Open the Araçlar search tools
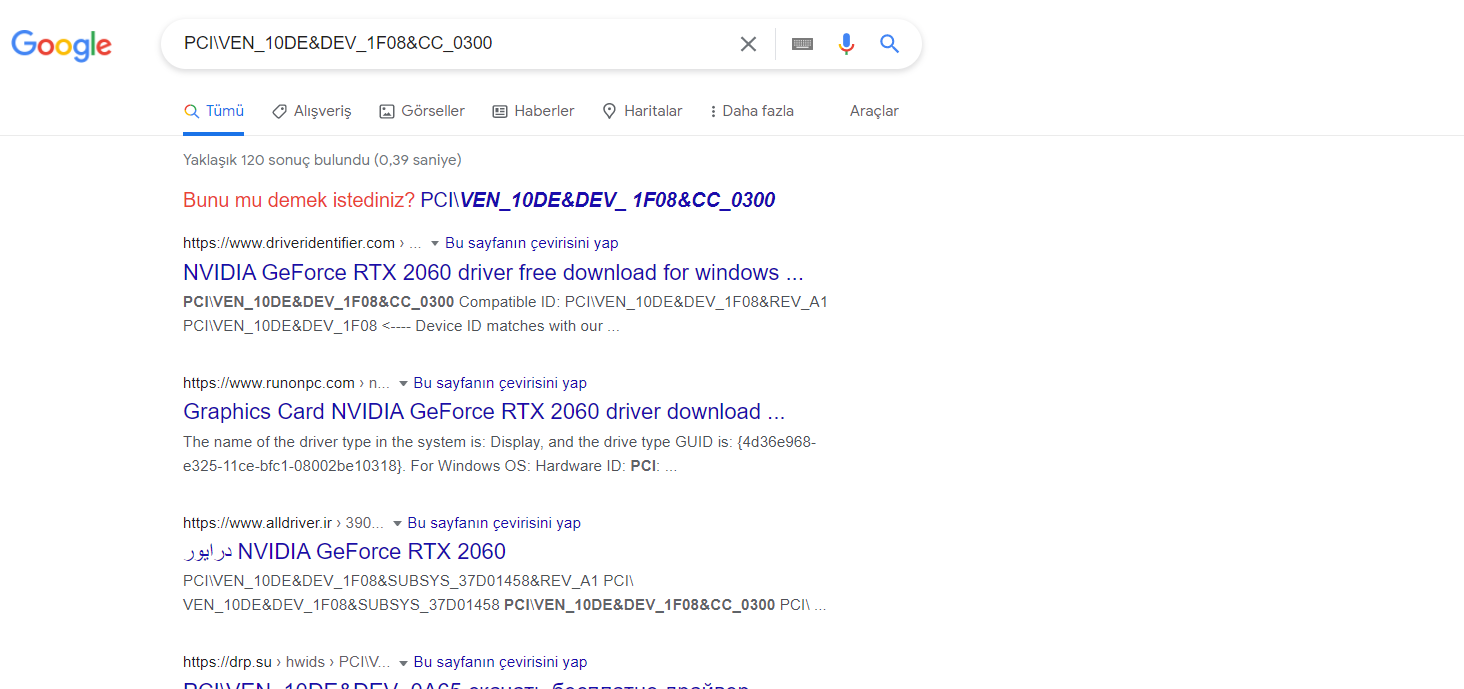The height and width of the screenshot is (689, 1464). 874,111
